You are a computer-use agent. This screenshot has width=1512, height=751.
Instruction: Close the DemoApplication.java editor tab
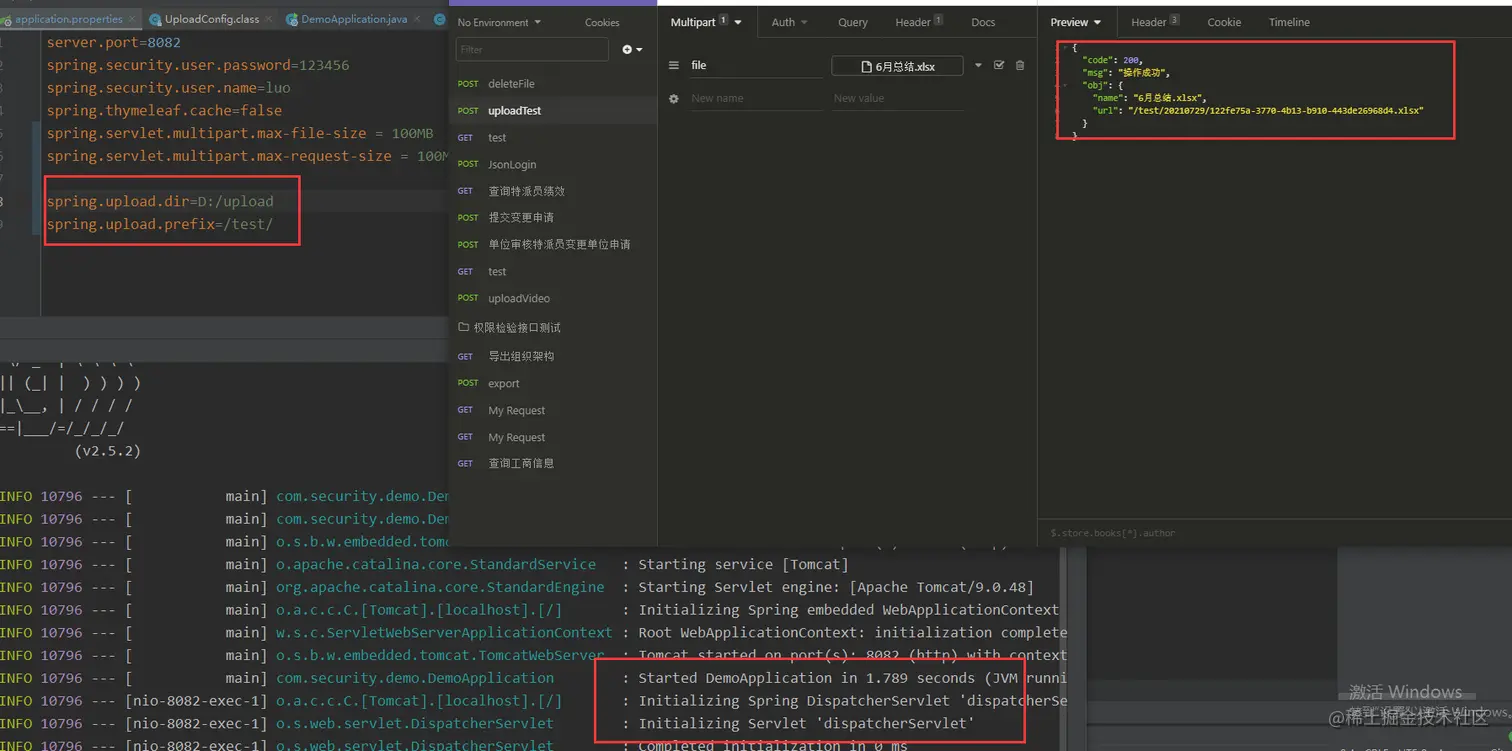[x=418, y=19]
